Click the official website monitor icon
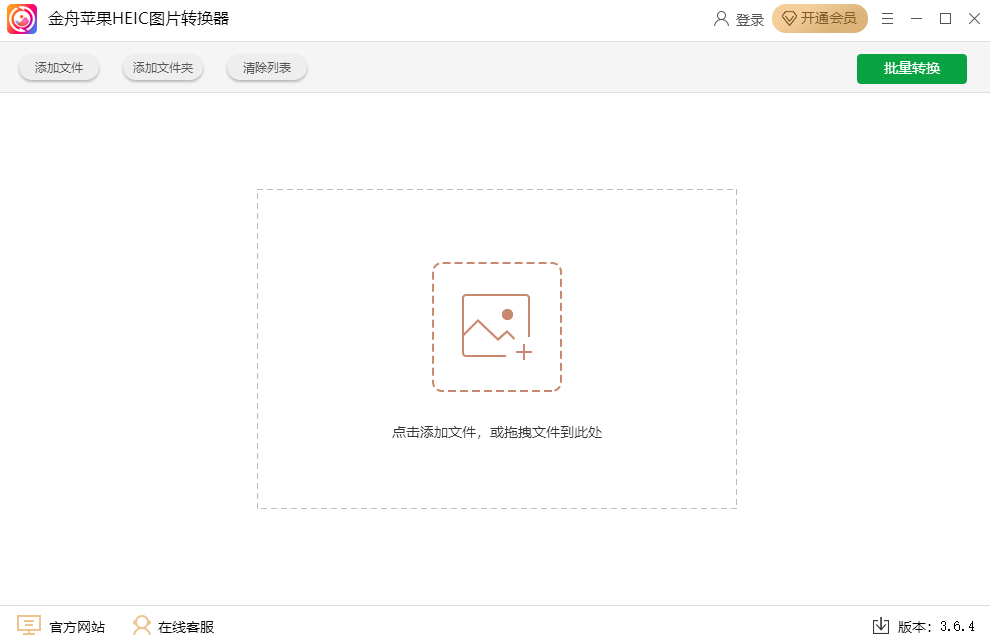The width and height of the screenshot is (990, 640). (30, 626)
